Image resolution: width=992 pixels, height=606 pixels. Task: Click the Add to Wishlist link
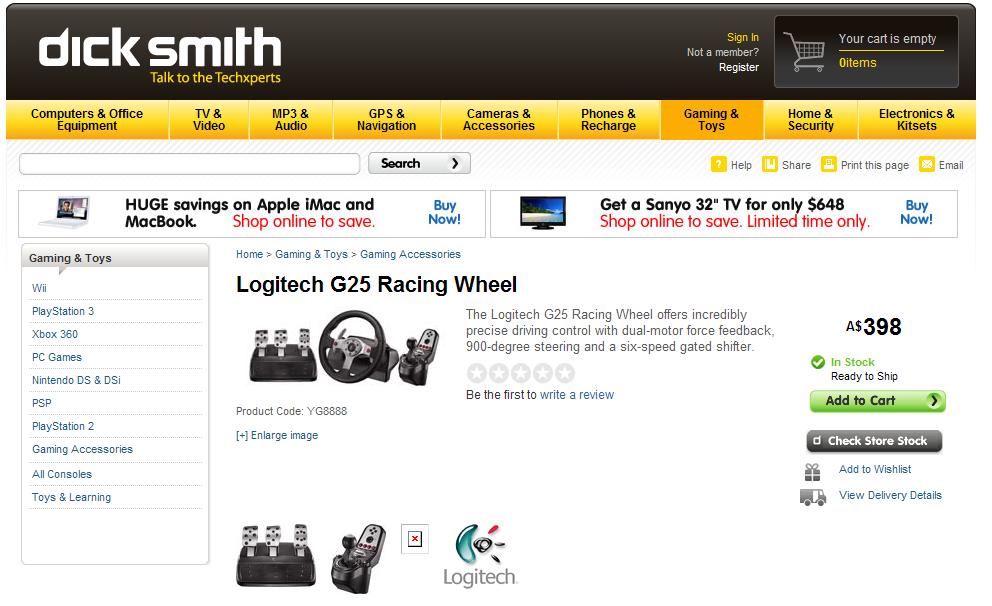pos(875,469)
